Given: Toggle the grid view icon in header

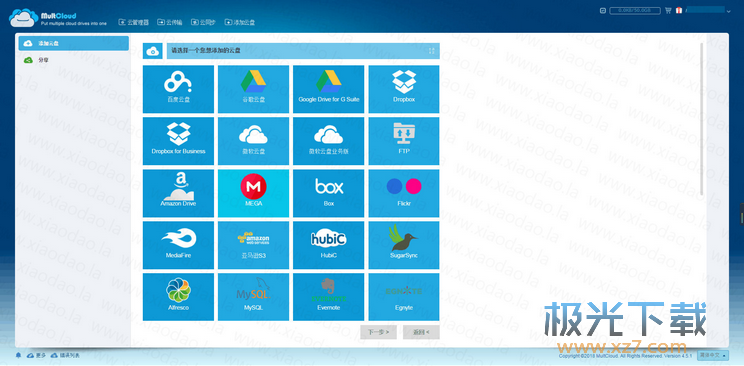Looking at the screenshot, I should 431,51.
